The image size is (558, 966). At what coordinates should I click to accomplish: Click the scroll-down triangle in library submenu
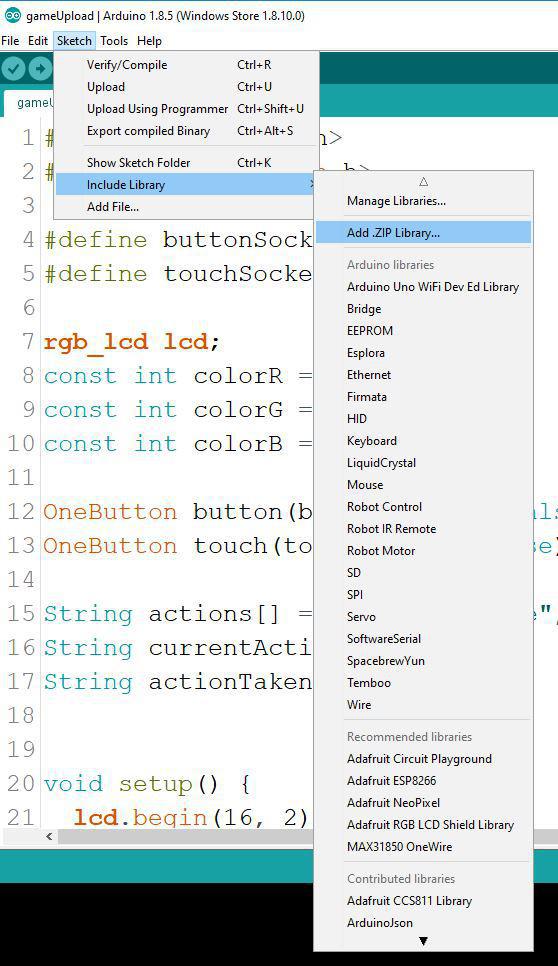tap(423, 941)
